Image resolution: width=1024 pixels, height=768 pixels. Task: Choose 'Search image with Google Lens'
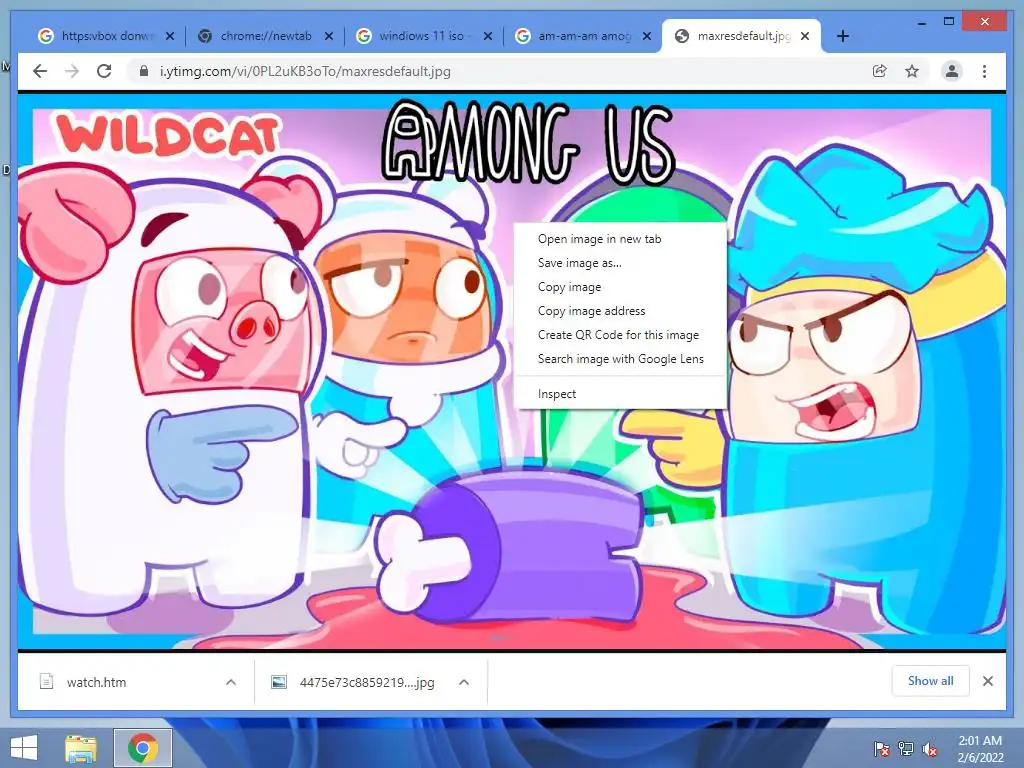pos(620,359)
